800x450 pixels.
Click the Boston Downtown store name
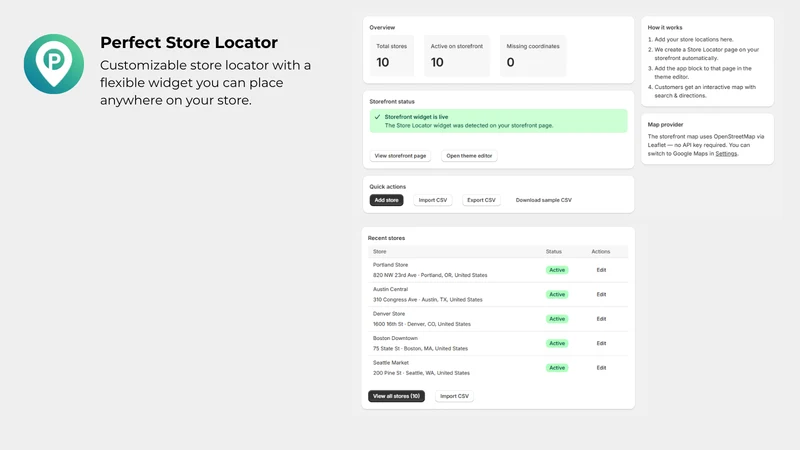coord(395,338)
